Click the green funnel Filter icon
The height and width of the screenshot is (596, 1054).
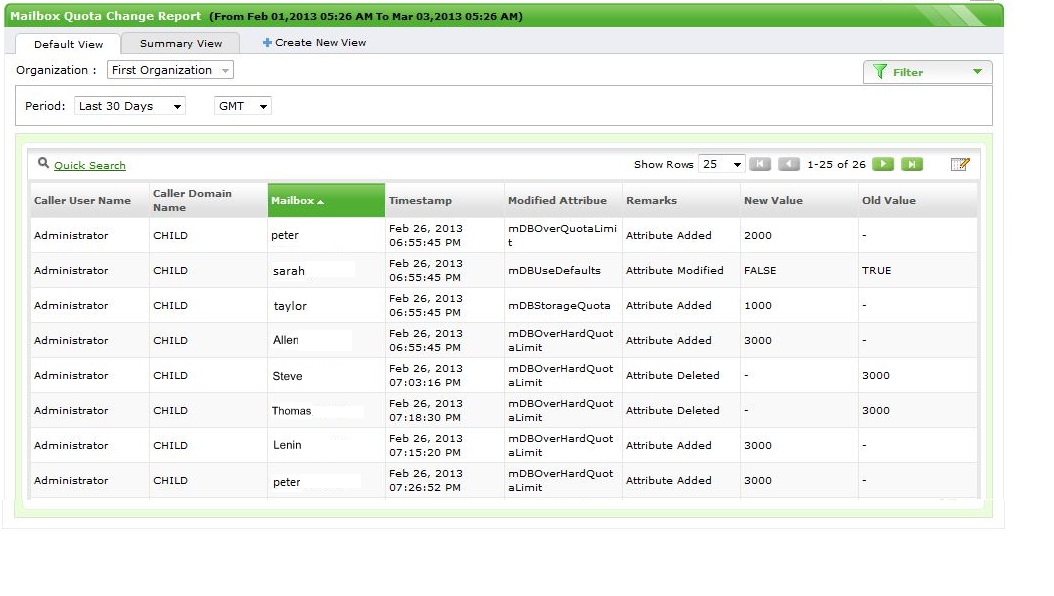880,72
